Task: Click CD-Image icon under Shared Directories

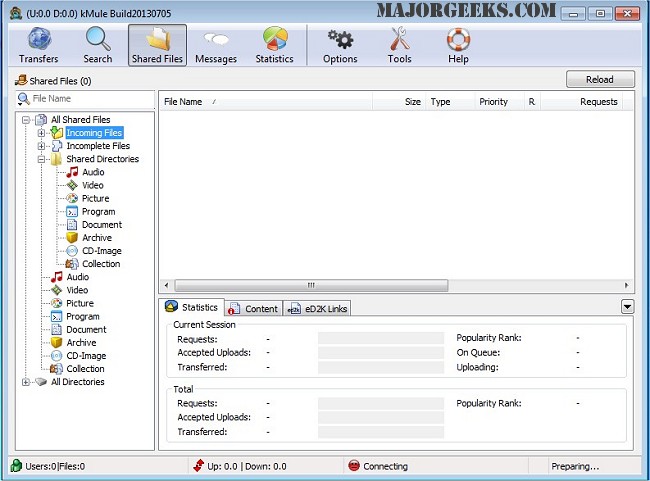Action: (72, 251)
